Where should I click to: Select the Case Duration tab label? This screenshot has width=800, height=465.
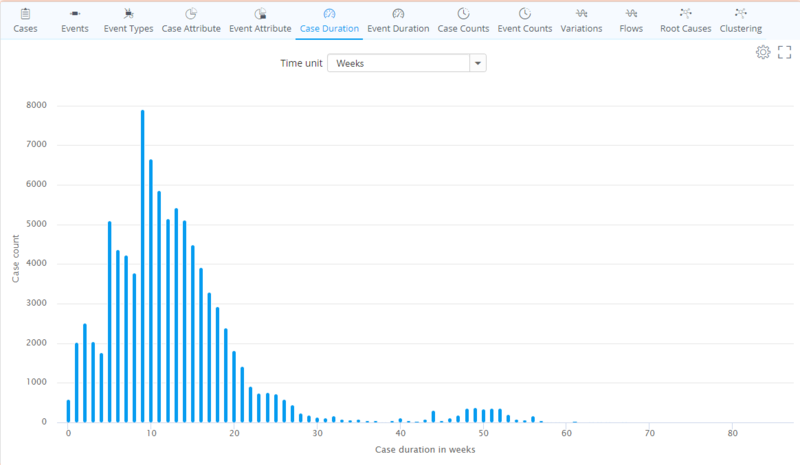[x=330, y=29]
